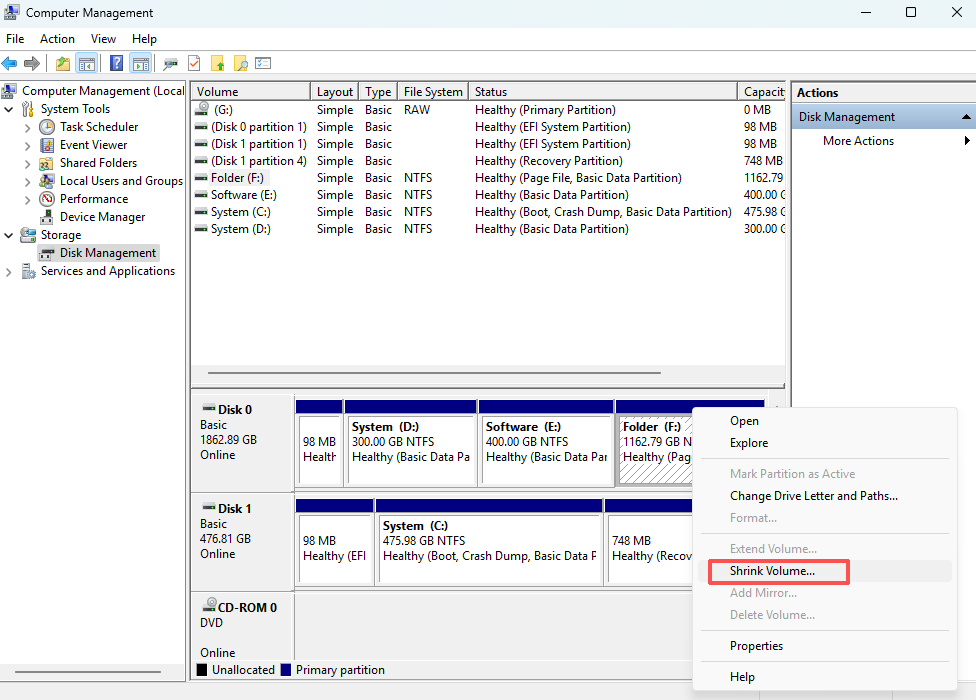Toggle Show/Hide Console Tree toolbar button
The height and width of the screenshot is (700, 976).
tap(87, 64)
